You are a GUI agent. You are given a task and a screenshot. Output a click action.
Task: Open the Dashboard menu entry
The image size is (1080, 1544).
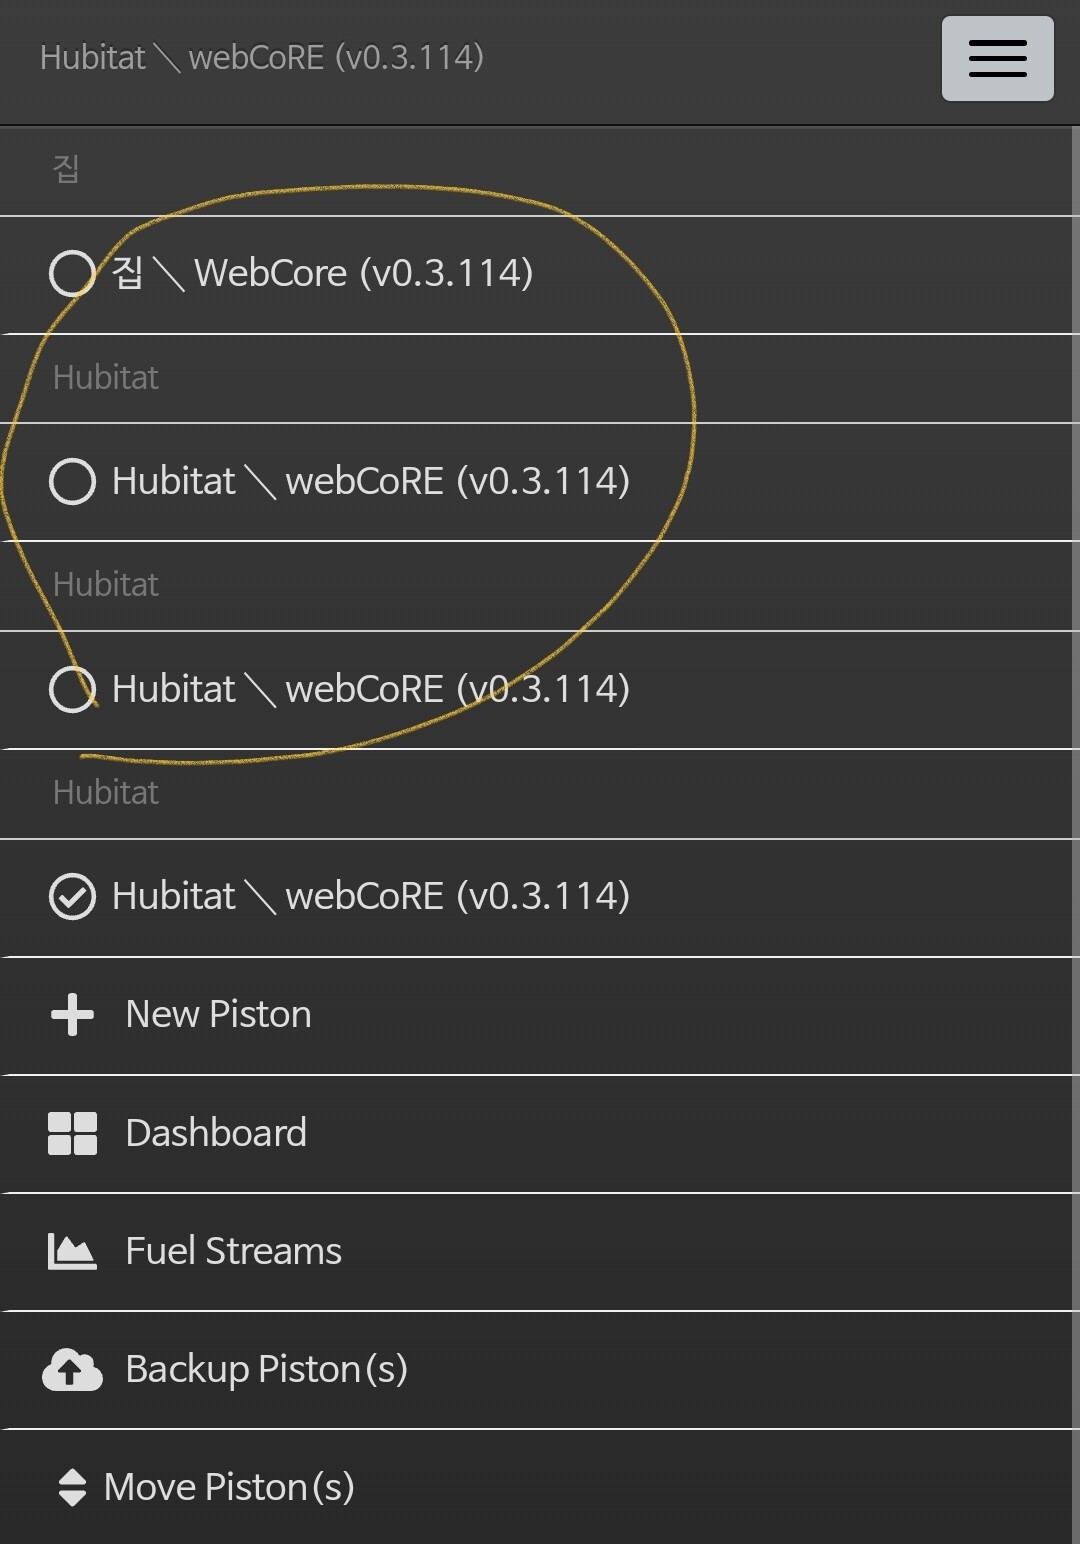tap(215, 1133)
